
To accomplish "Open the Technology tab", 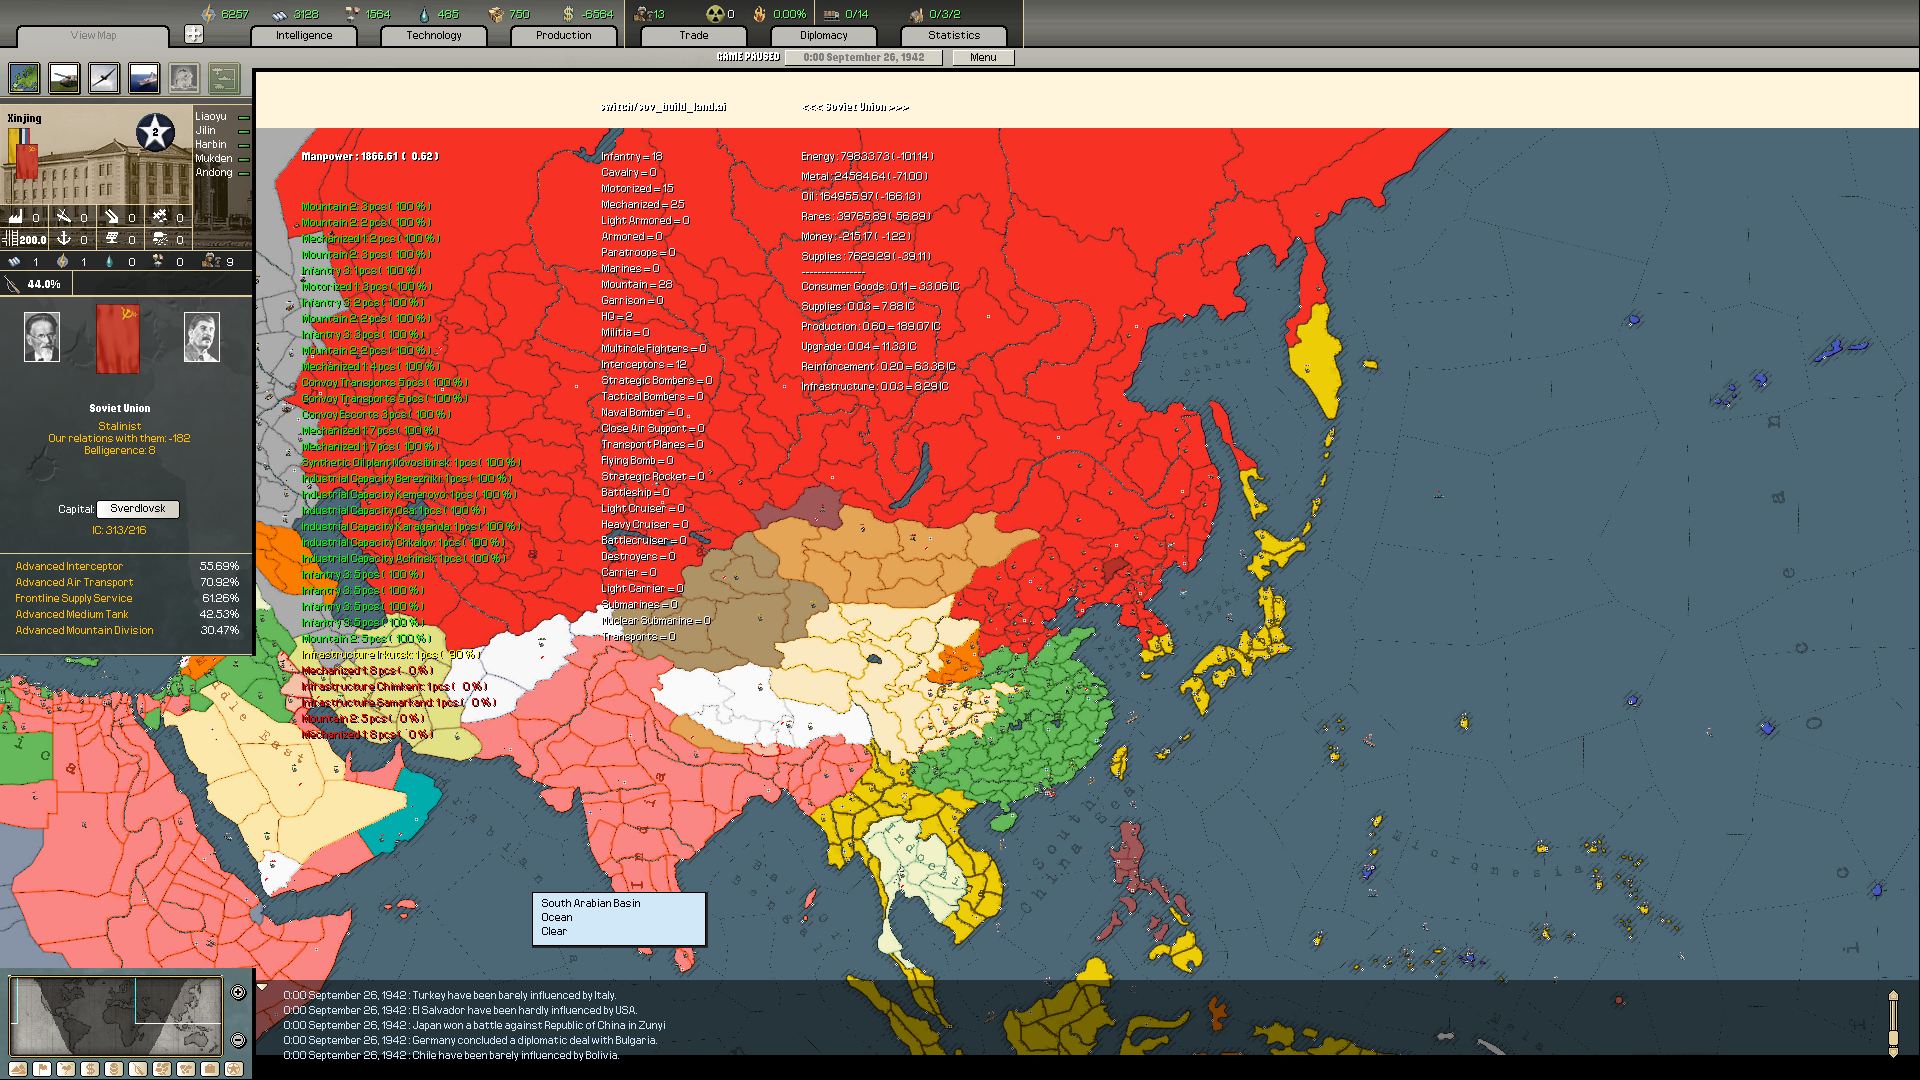I will 434,36.
